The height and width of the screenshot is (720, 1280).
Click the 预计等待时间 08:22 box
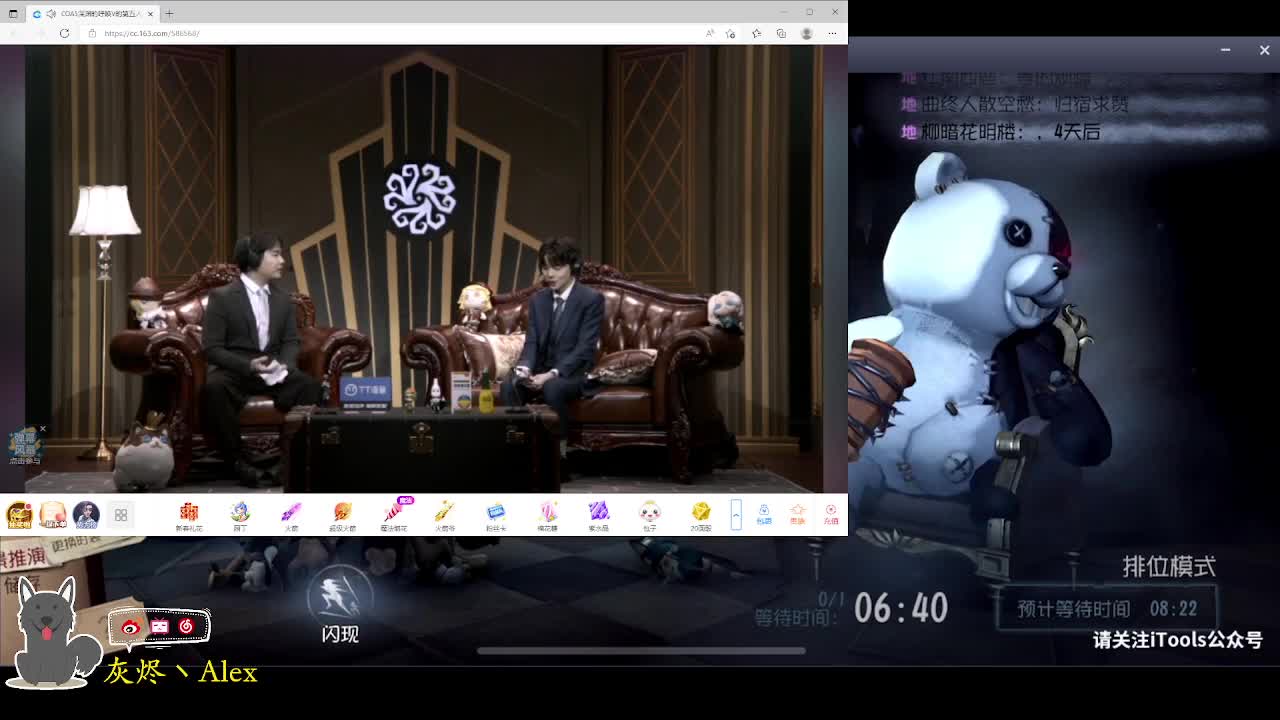point(1107,608)
